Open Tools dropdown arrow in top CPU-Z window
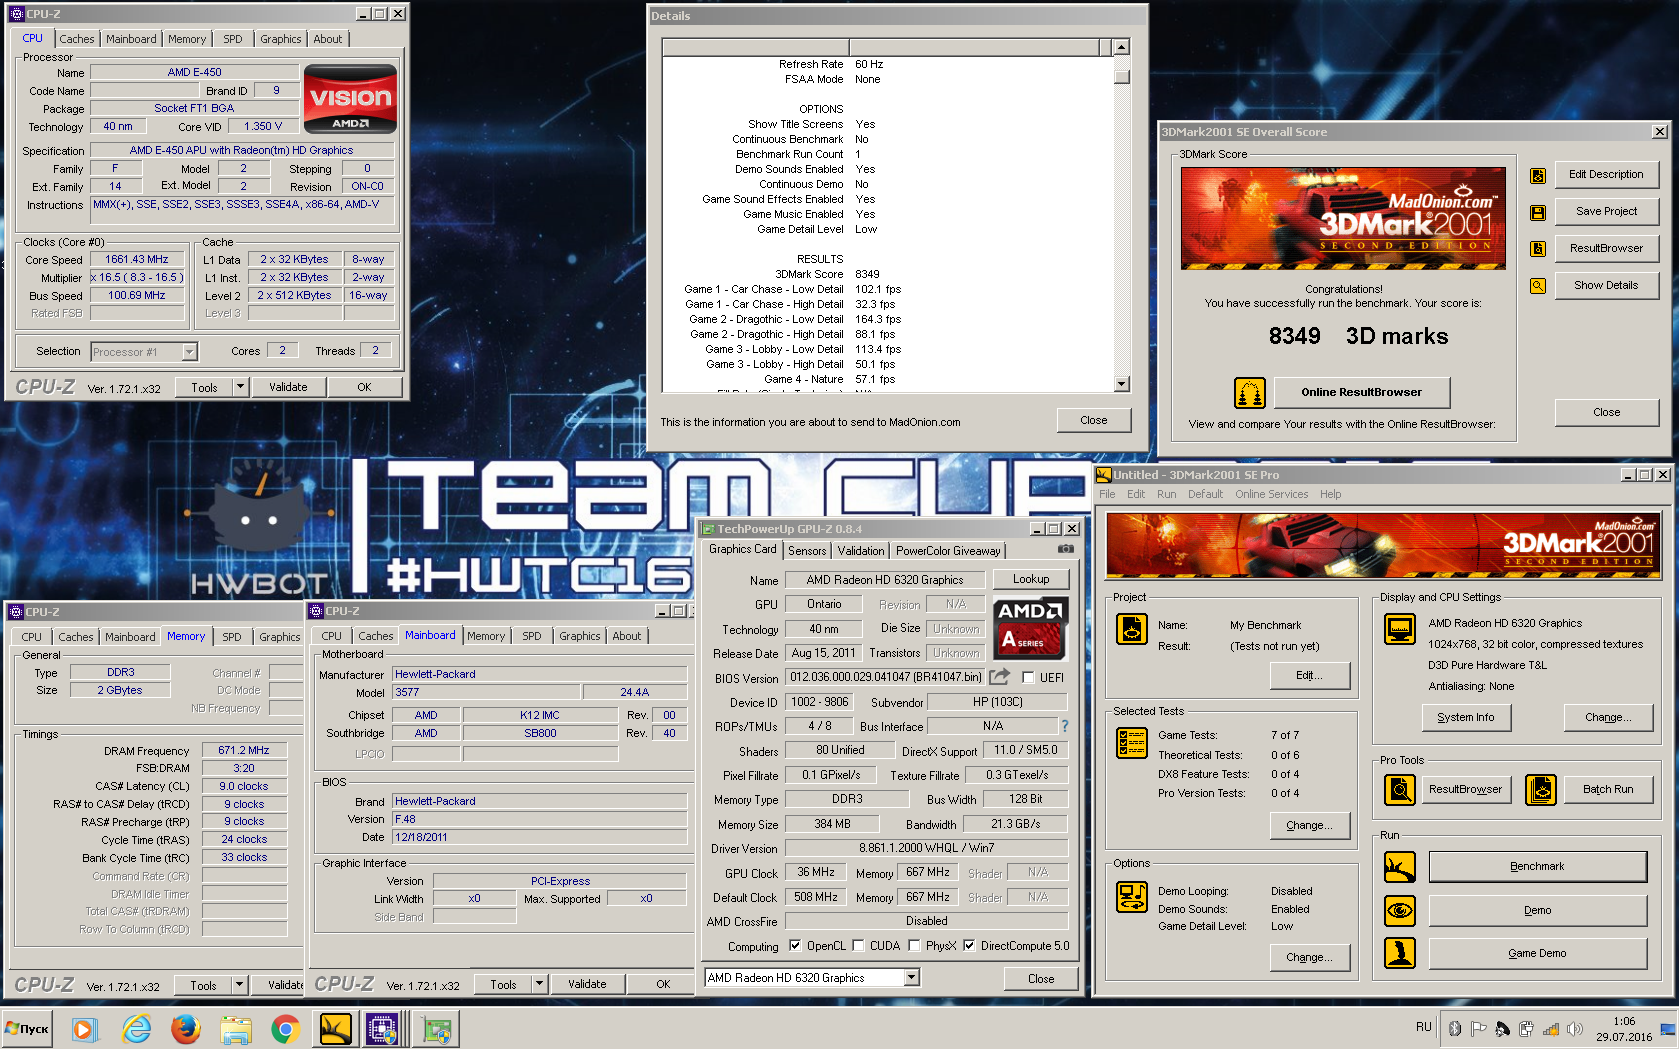 point(240,387)
